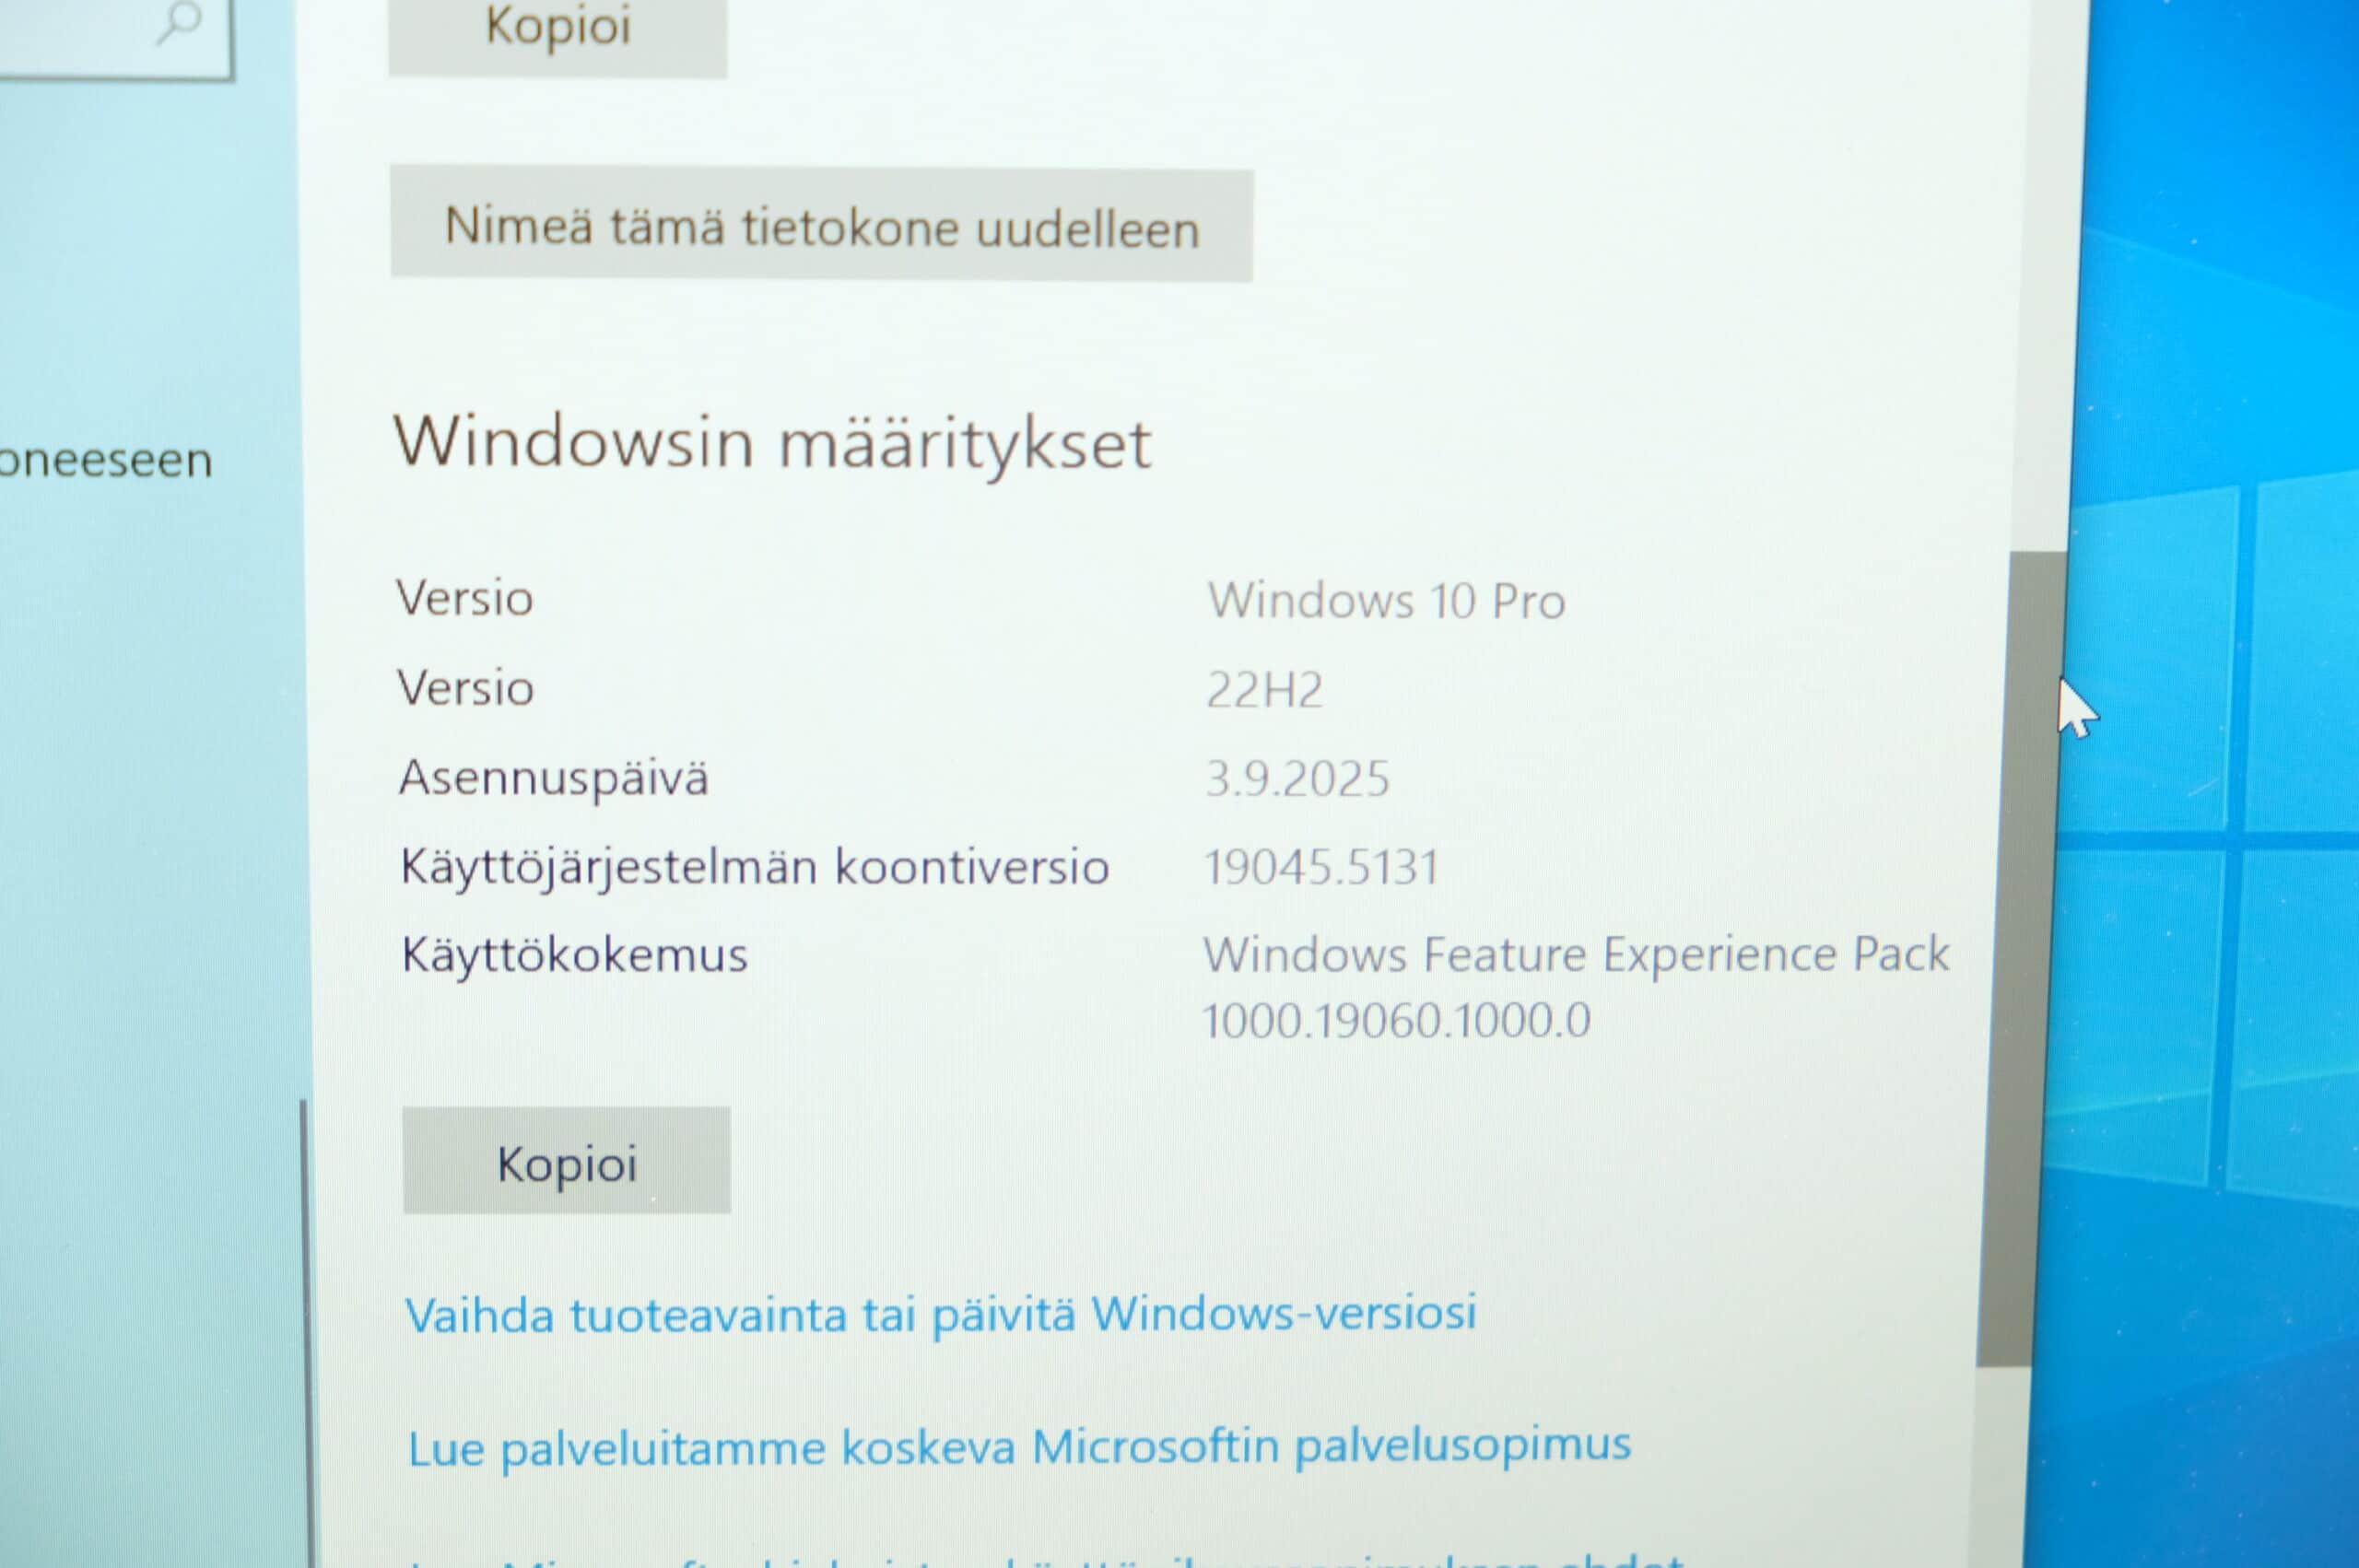
Task: Click the Versio label beside Windows 10 Pro
Action: pyautogui.click(x=464, y=598)
